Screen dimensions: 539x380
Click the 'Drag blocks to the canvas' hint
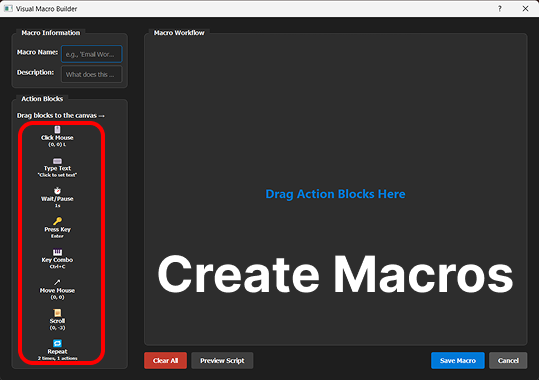tap(60, 116)
